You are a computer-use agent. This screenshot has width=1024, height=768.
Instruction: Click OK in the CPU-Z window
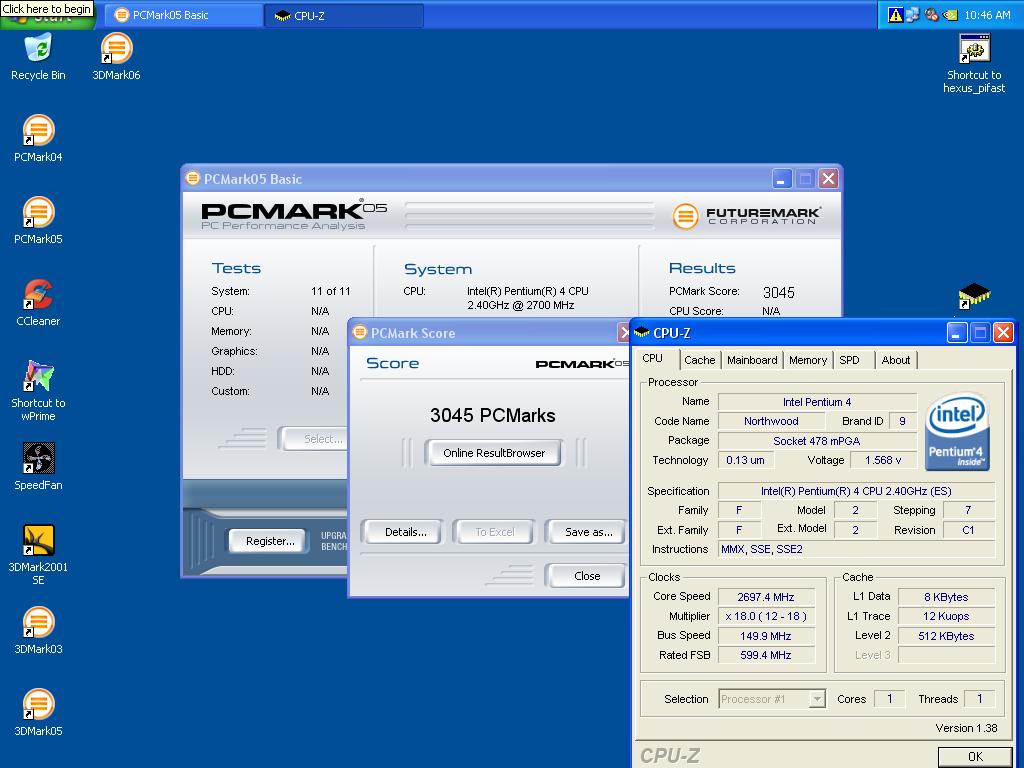pyautogui.click(x=976, y=756)
